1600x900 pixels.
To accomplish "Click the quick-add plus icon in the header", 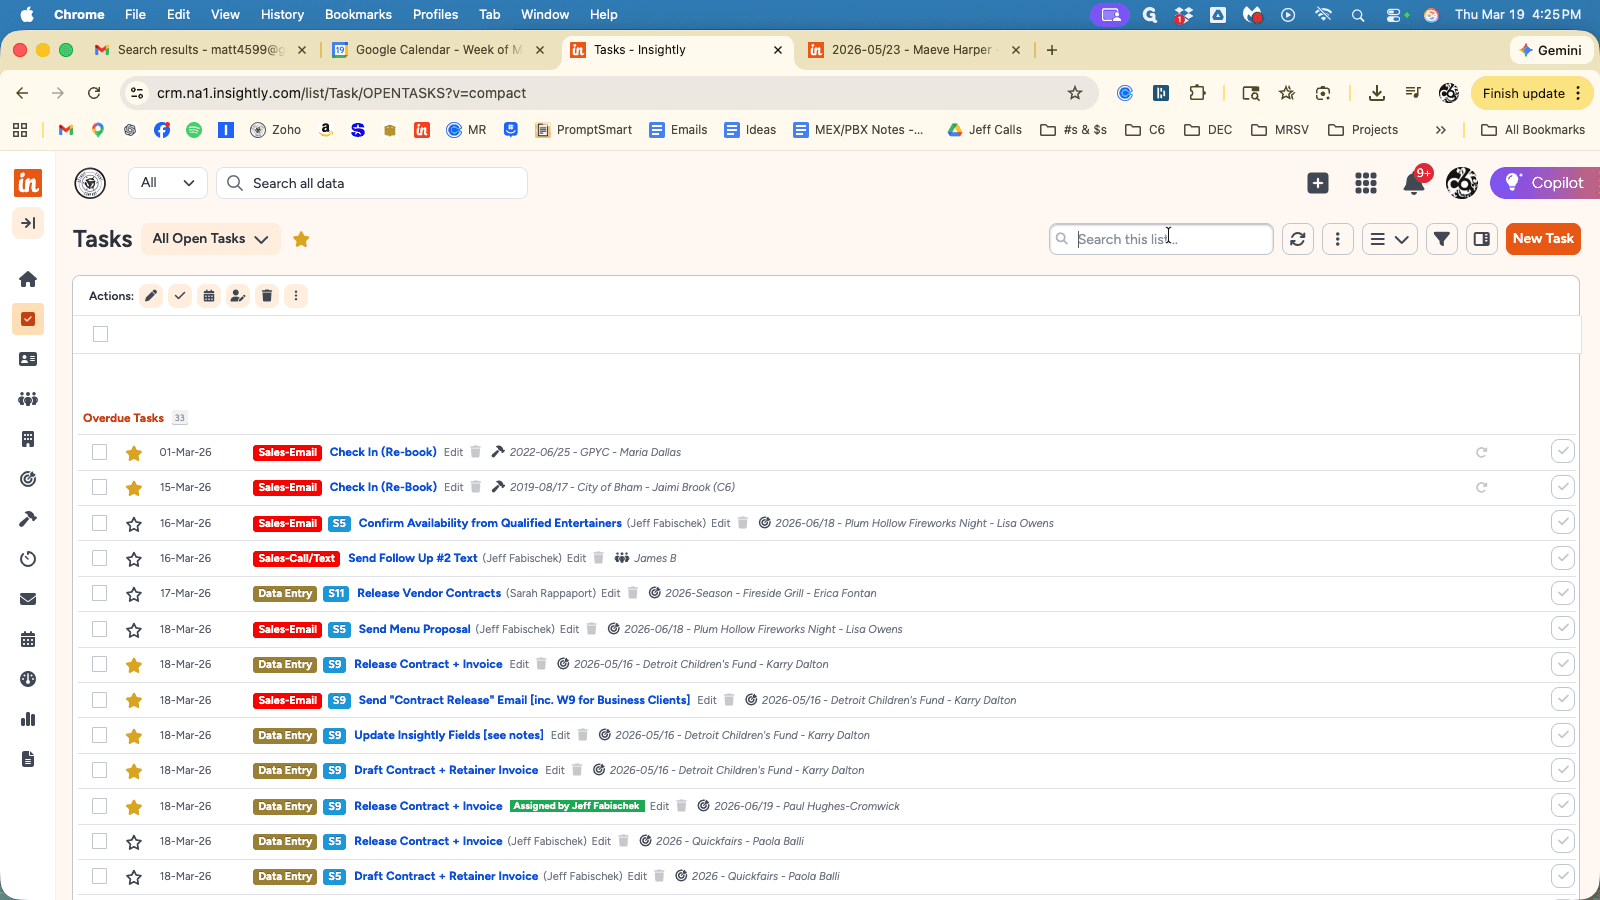I will tap(1318, 183).
